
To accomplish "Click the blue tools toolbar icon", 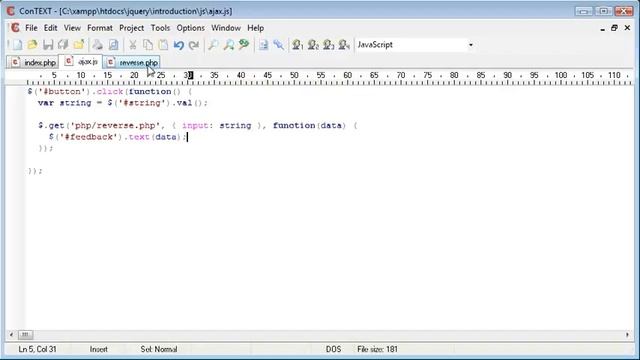I will tap(279, 45).
